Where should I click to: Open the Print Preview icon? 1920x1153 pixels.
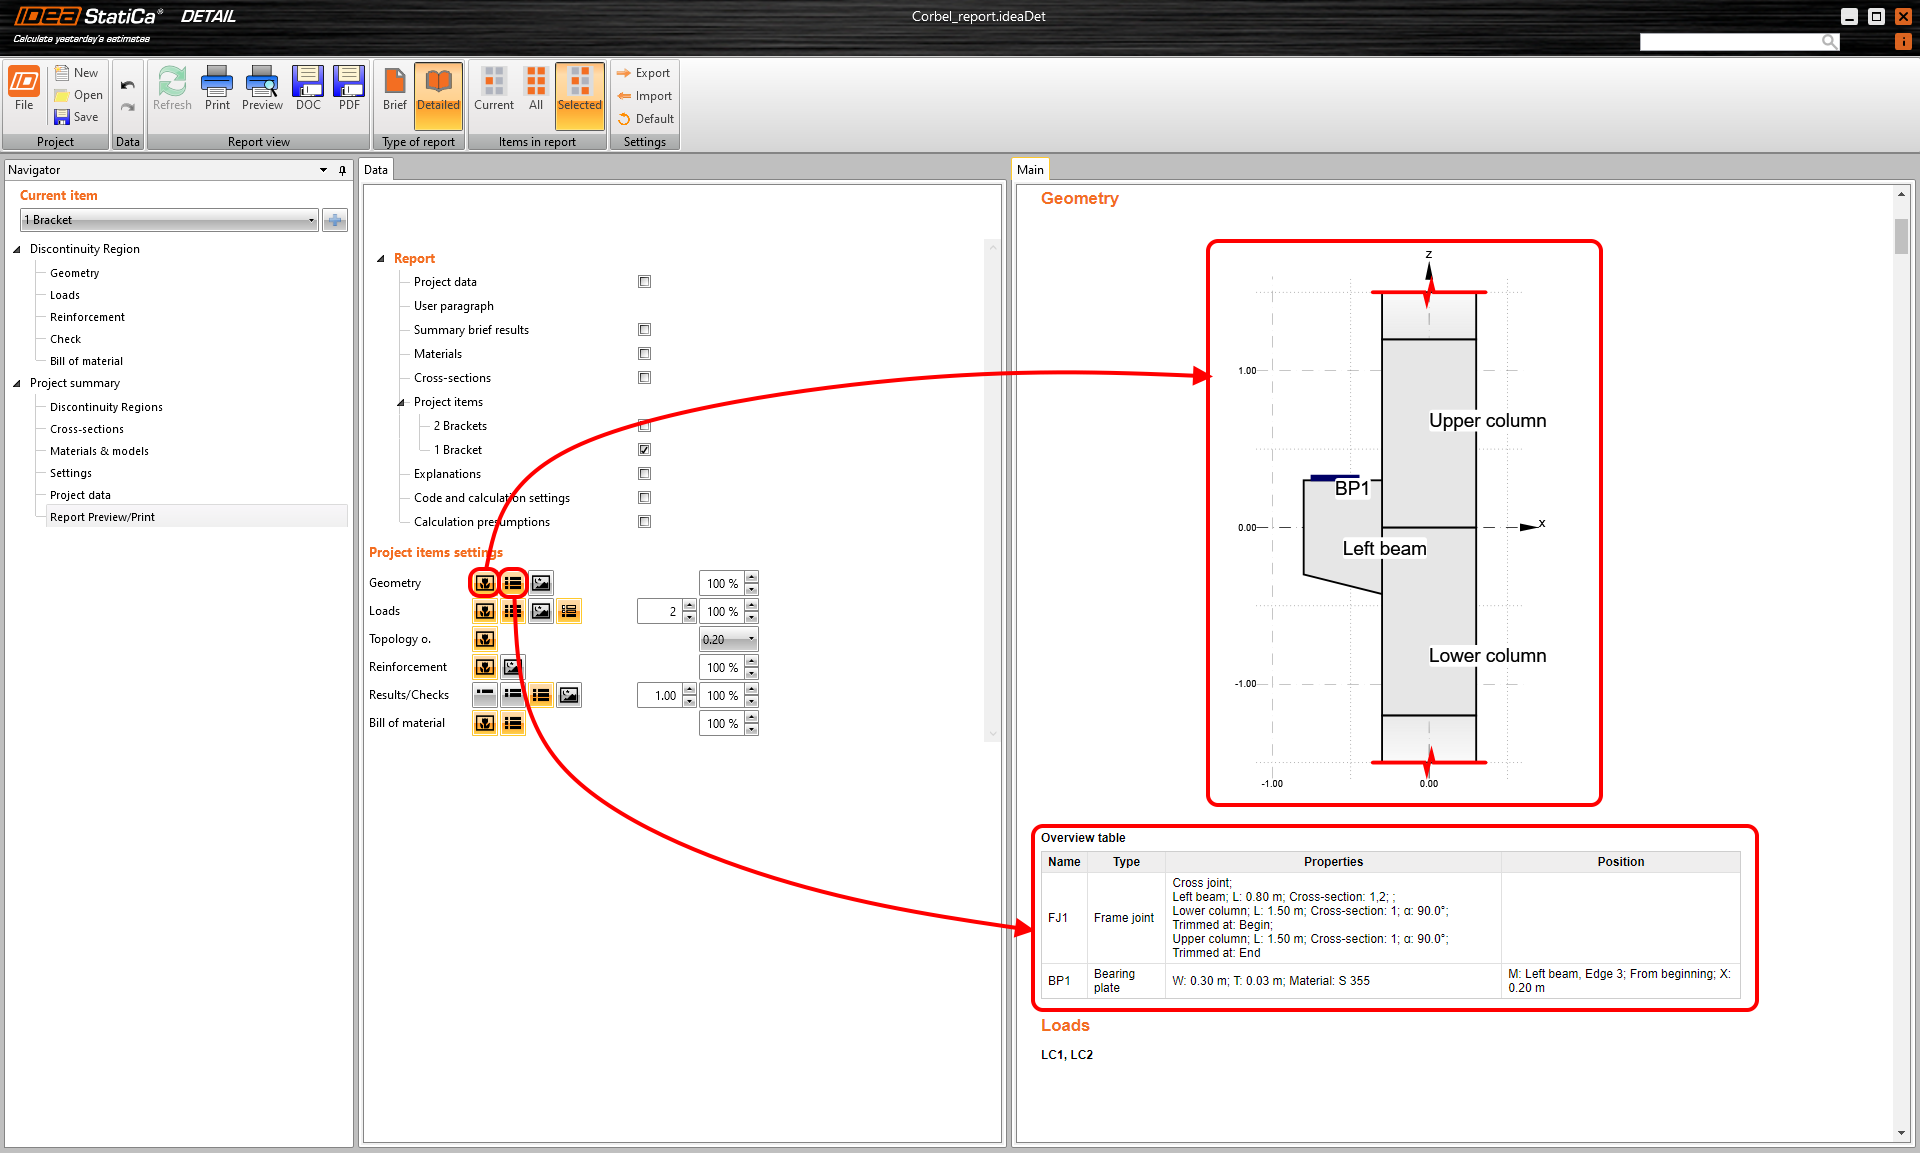[x=262, y=88]
